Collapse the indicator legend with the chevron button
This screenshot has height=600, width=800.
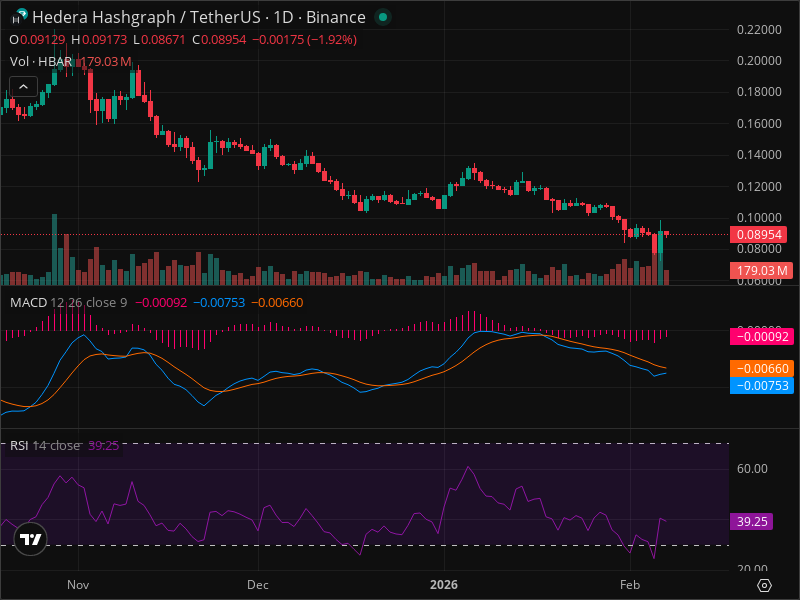(23, 87)
